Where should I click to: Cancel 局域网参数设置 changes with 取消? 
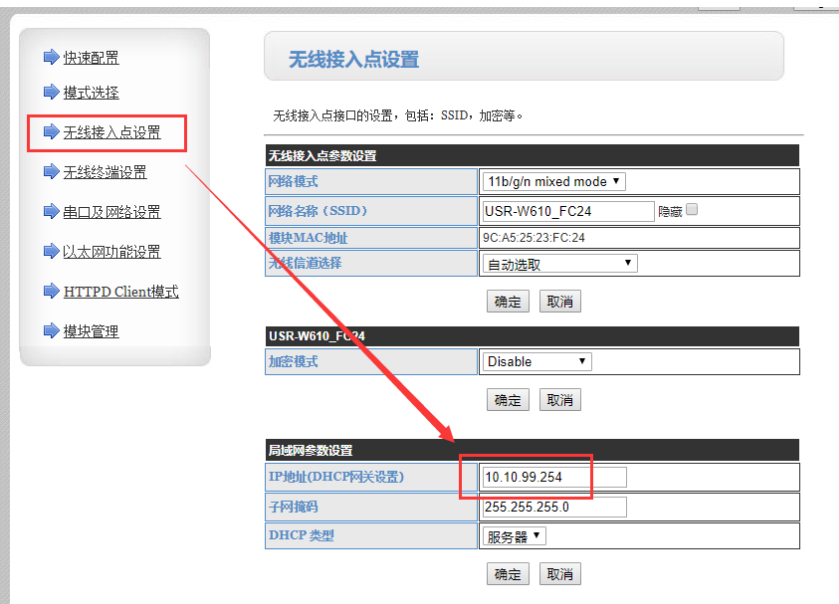(560, 574)
